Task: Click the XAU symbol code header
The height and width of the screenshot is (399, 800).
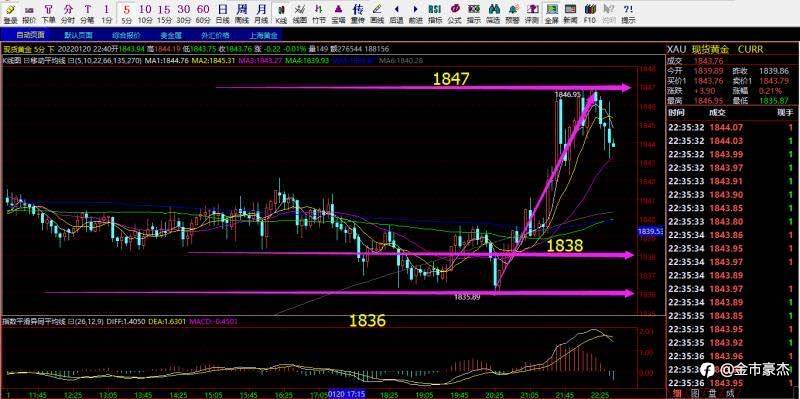Action: 676,49
